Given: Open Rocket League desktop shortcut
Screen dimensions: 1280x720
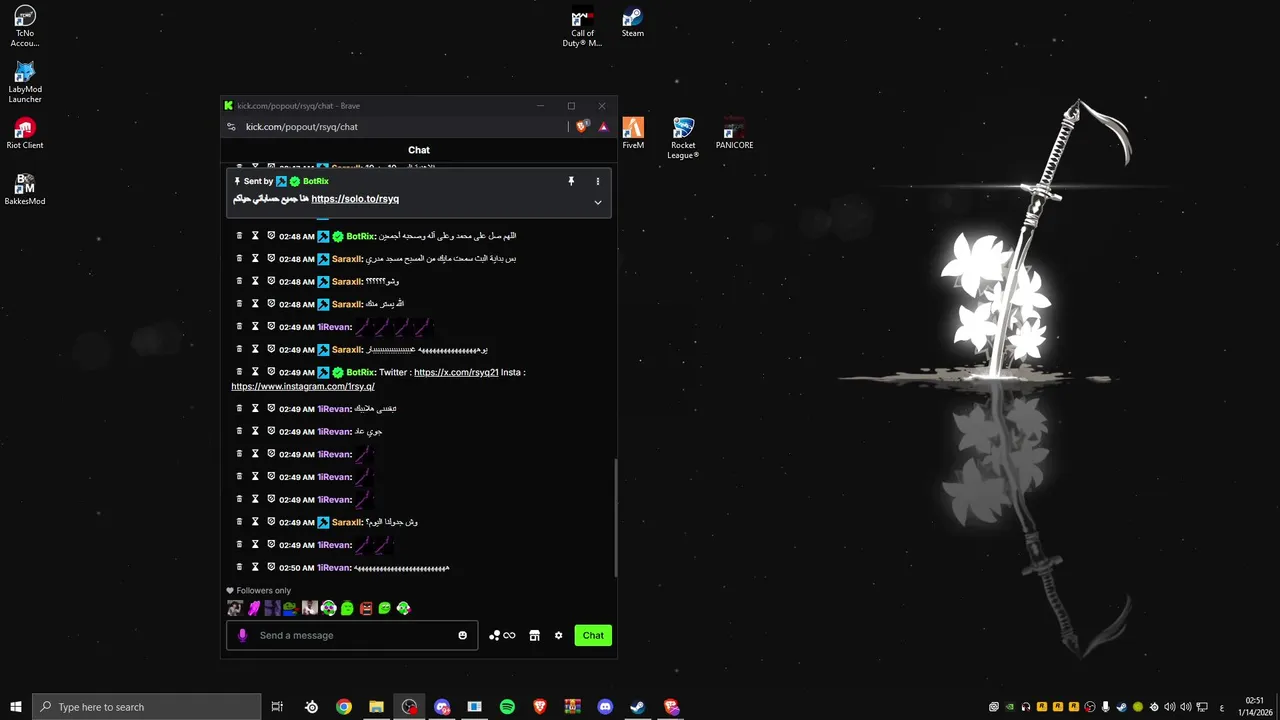Looking at the screenshot, I should point(683,138).
